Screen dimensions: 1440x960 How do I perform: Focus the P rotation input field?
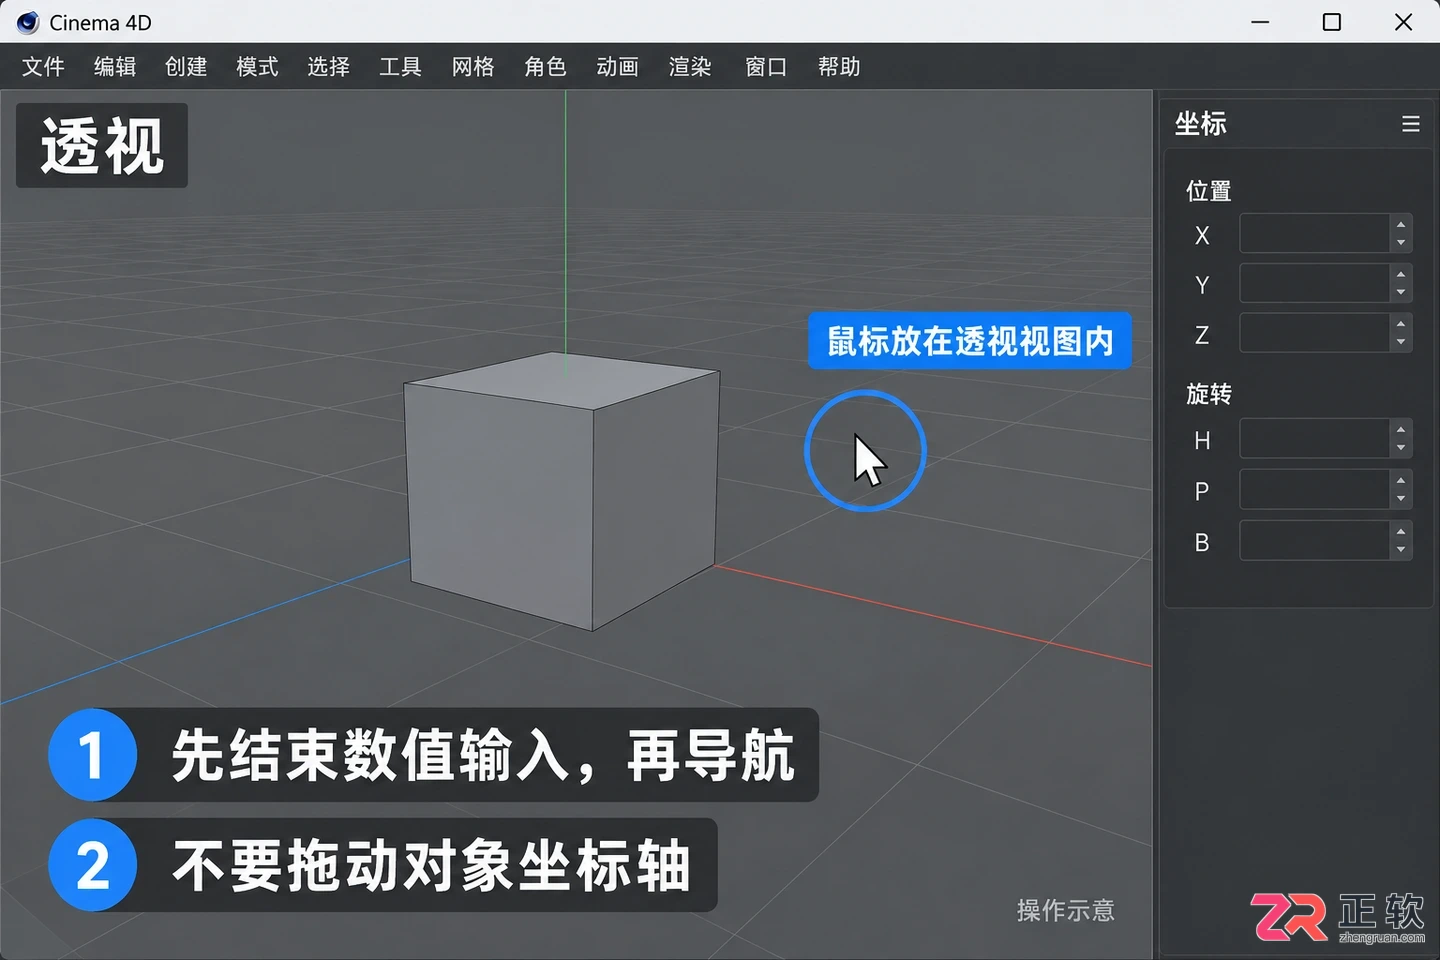click(1314, 490)
